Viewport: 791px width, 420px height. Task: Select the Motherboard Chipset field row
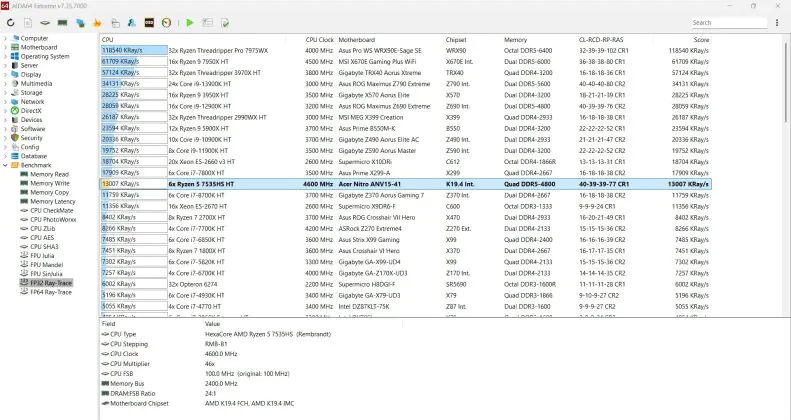click(x=198, y=404)
